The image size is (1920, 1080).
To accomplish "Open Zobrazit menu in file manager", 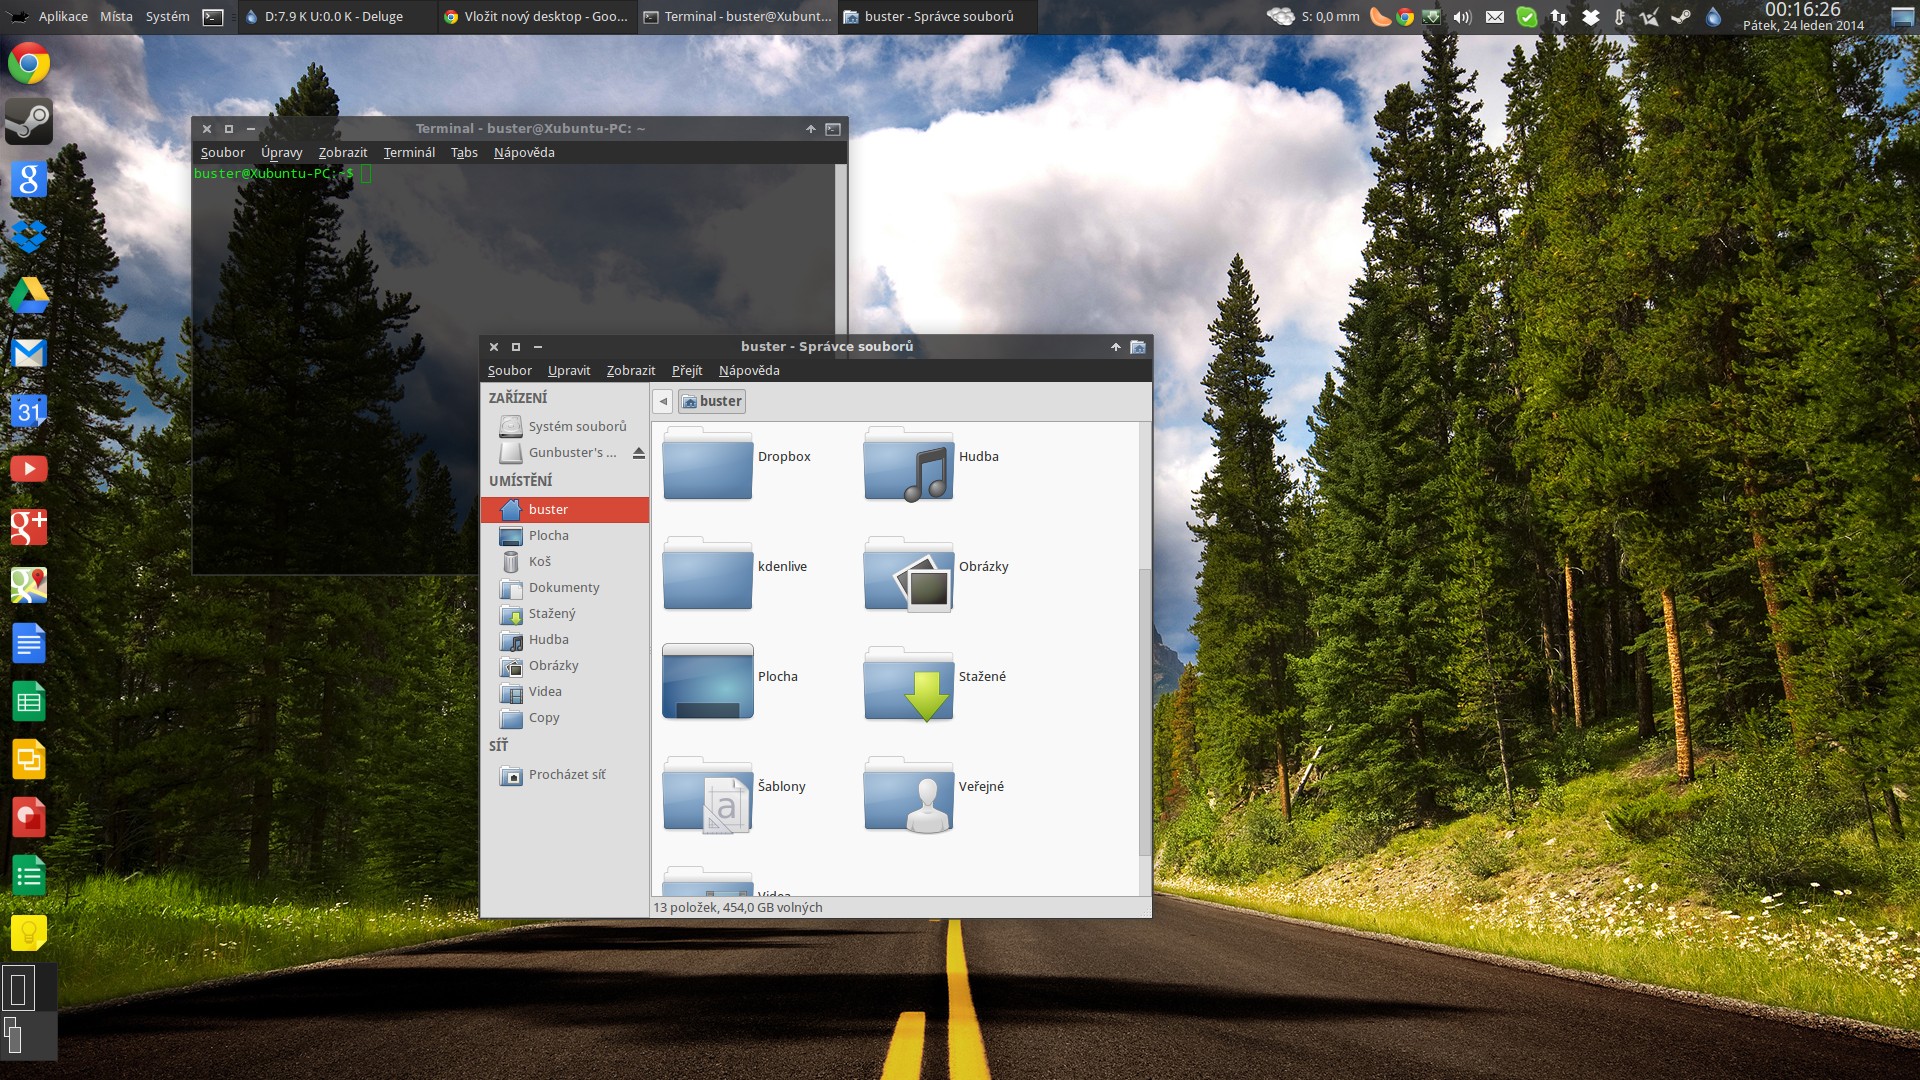I will coord(631,371).
